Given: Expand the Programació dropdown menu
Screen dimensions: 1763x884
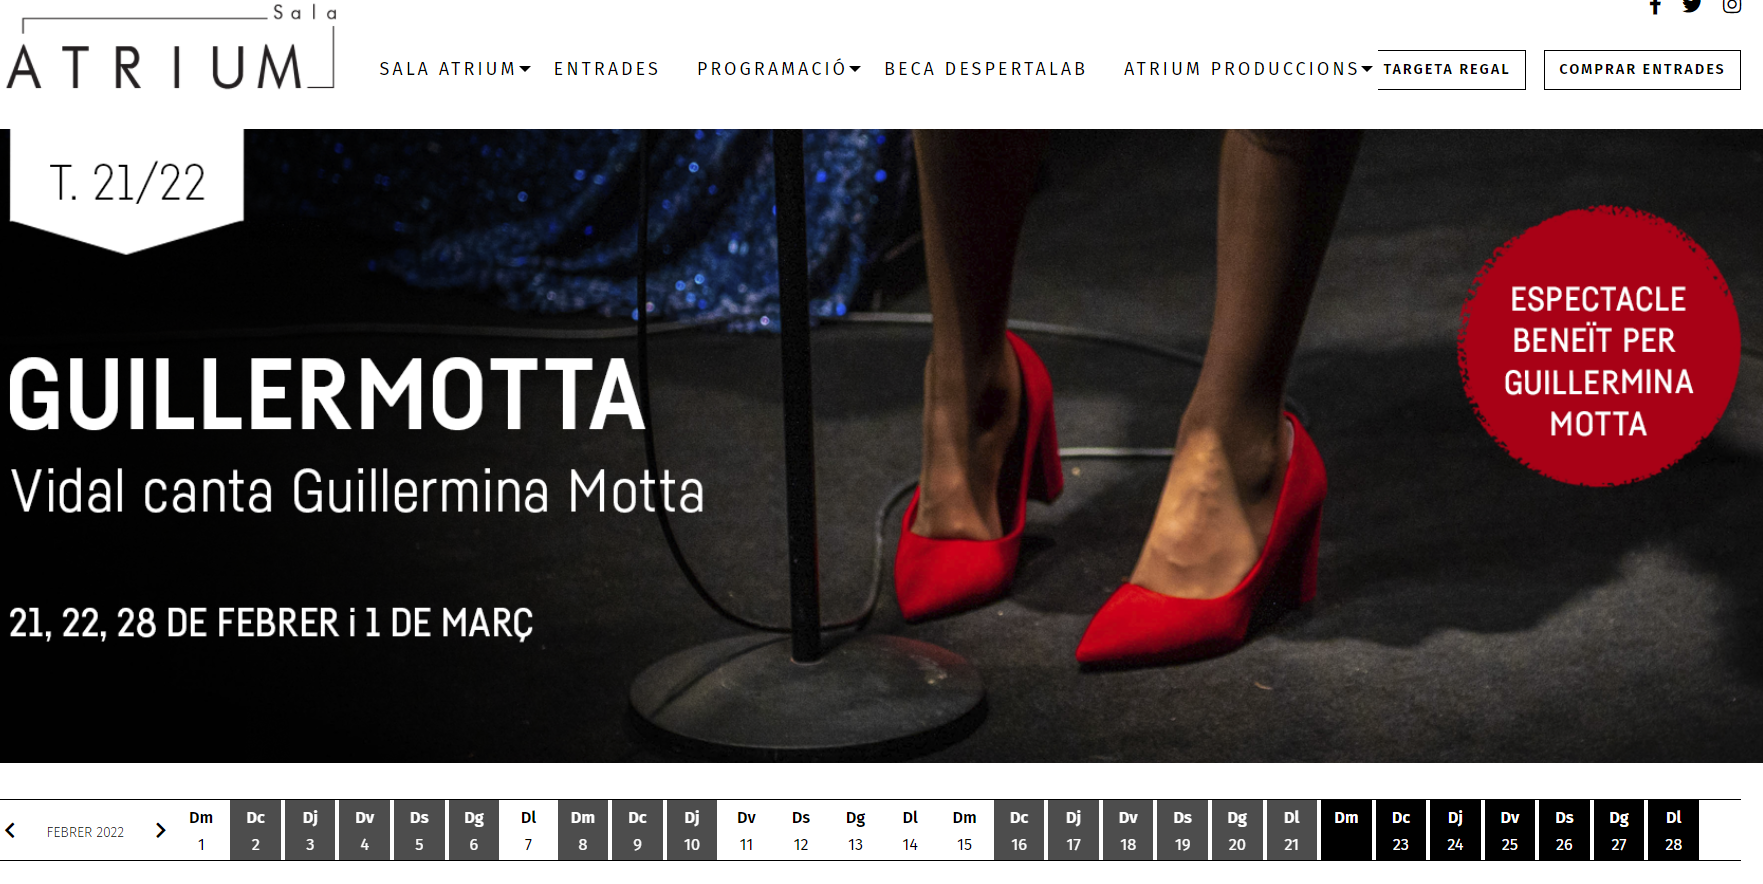Looking at the screenshot, I should [779, 69].
